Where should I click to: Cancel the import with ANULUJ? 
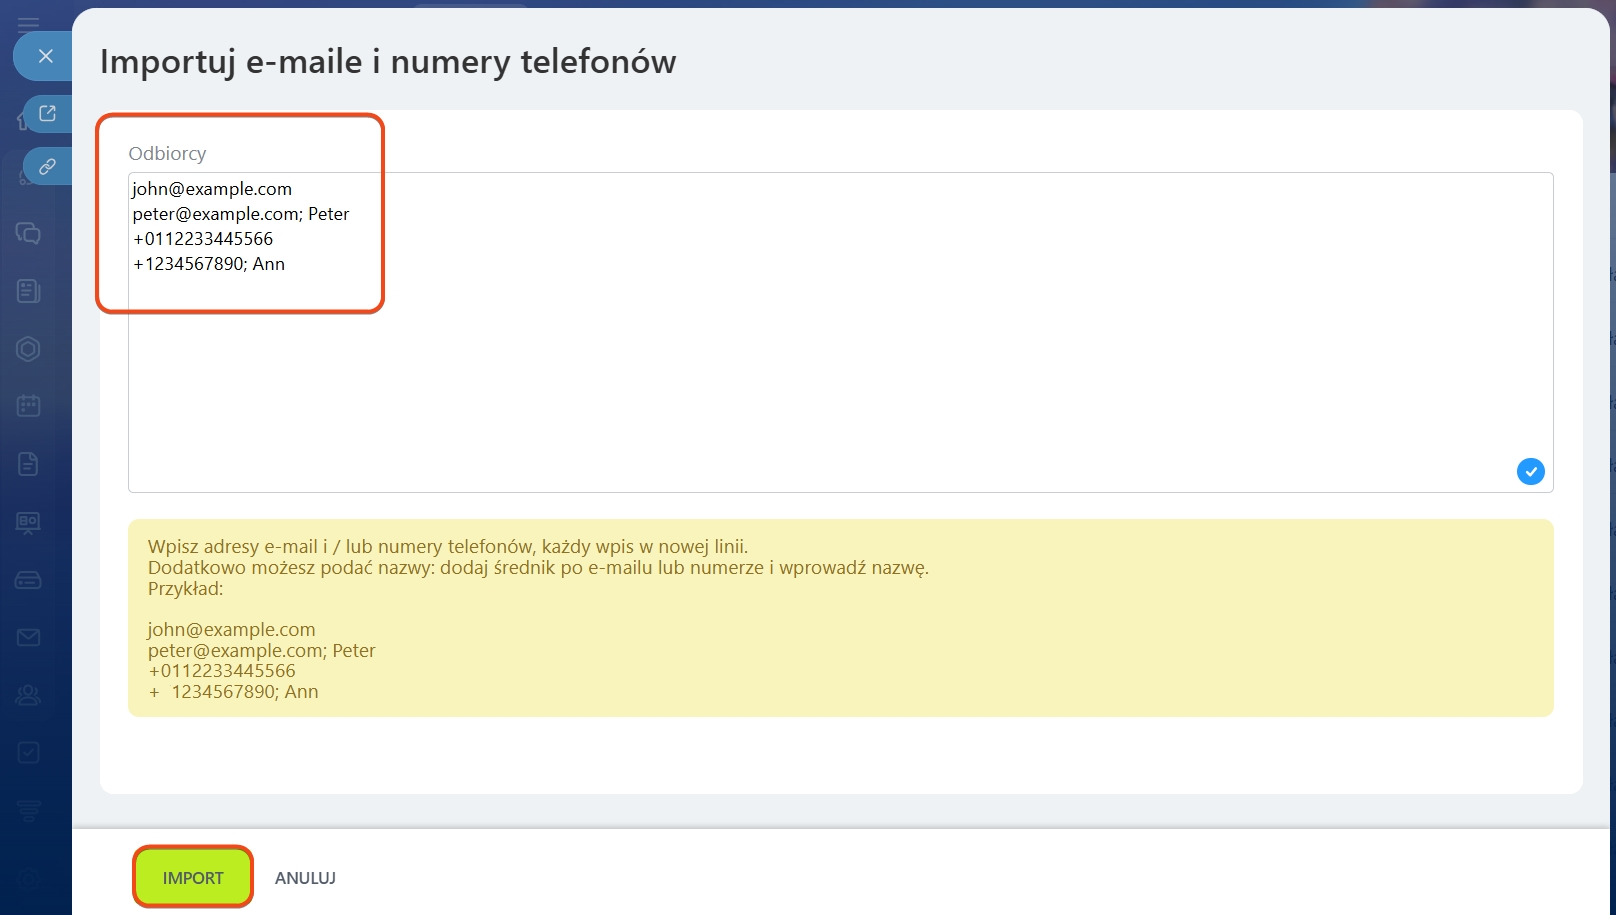(305, 878)
